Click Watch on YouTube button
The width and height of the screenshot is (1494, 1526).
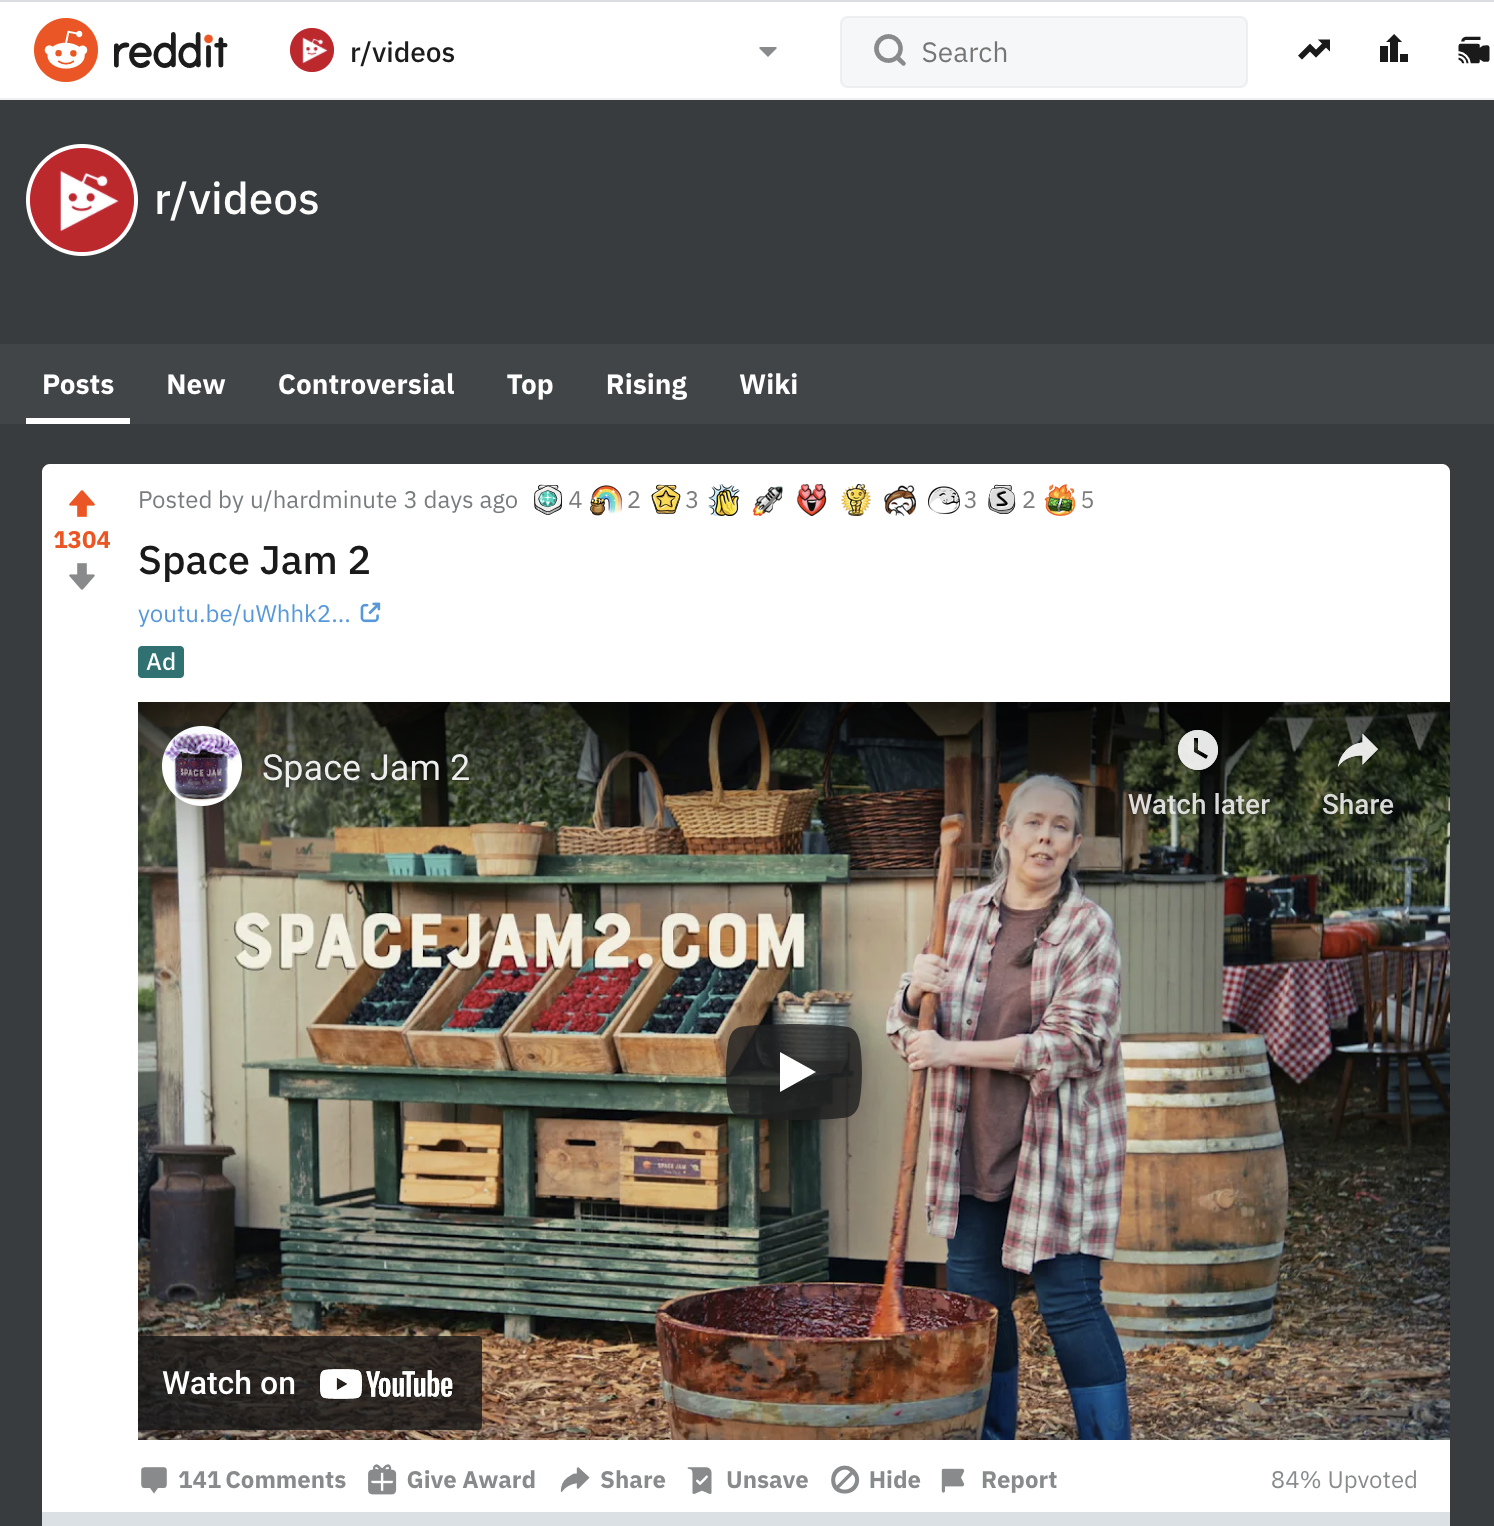309,1384
